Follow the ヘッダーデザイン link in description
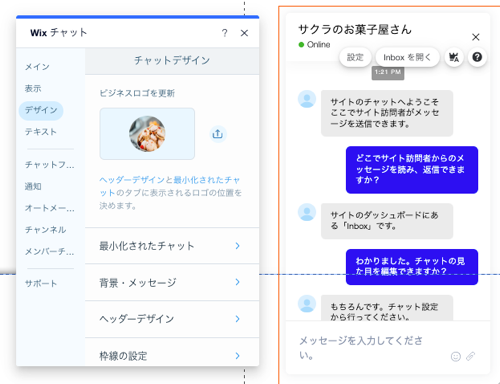Screen dimensions: 500x384 pos(132,180)
